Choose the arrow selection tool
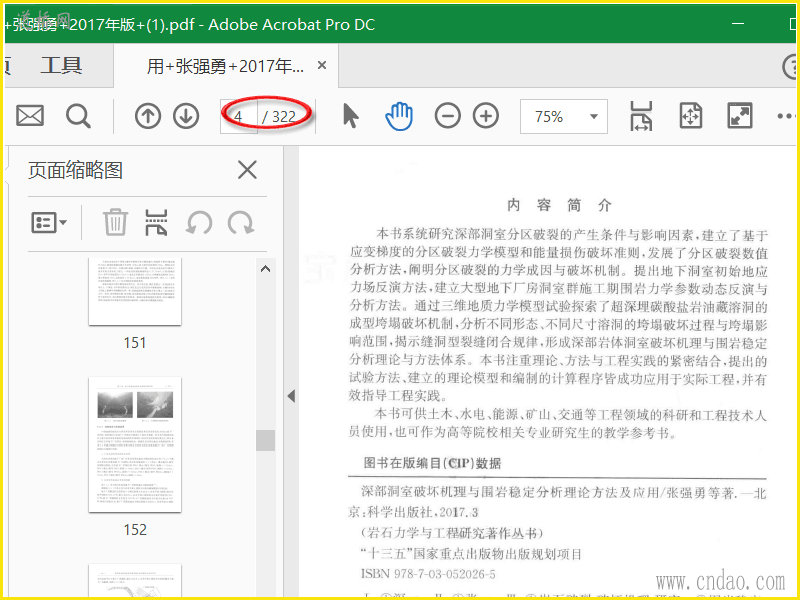The height and width of the screenshot is (600, 800). (x=351, y=115)
